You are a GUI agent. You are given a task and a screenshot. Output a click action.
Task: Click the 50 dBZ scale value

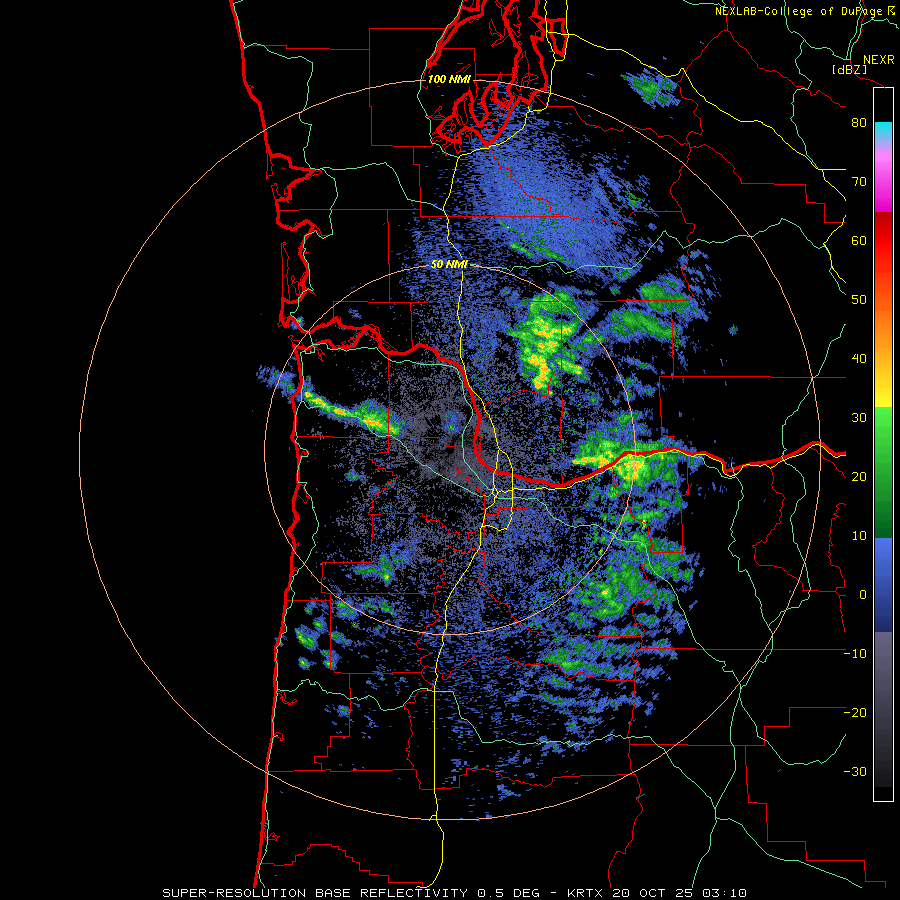click(x=859, y=300)
